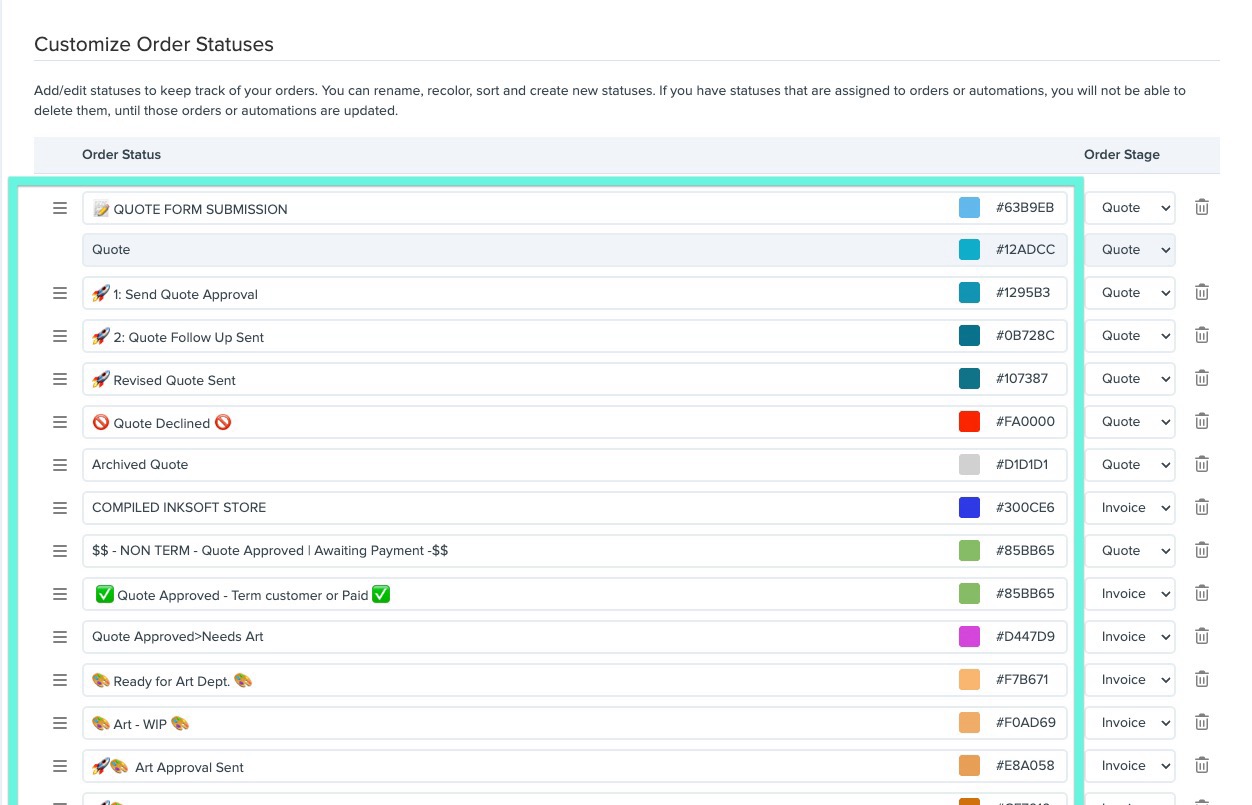Open Invoice dropdown for Art - WIP
Image resolution: width=1252 pixels, height=805 pixels.
point(1131,723)
